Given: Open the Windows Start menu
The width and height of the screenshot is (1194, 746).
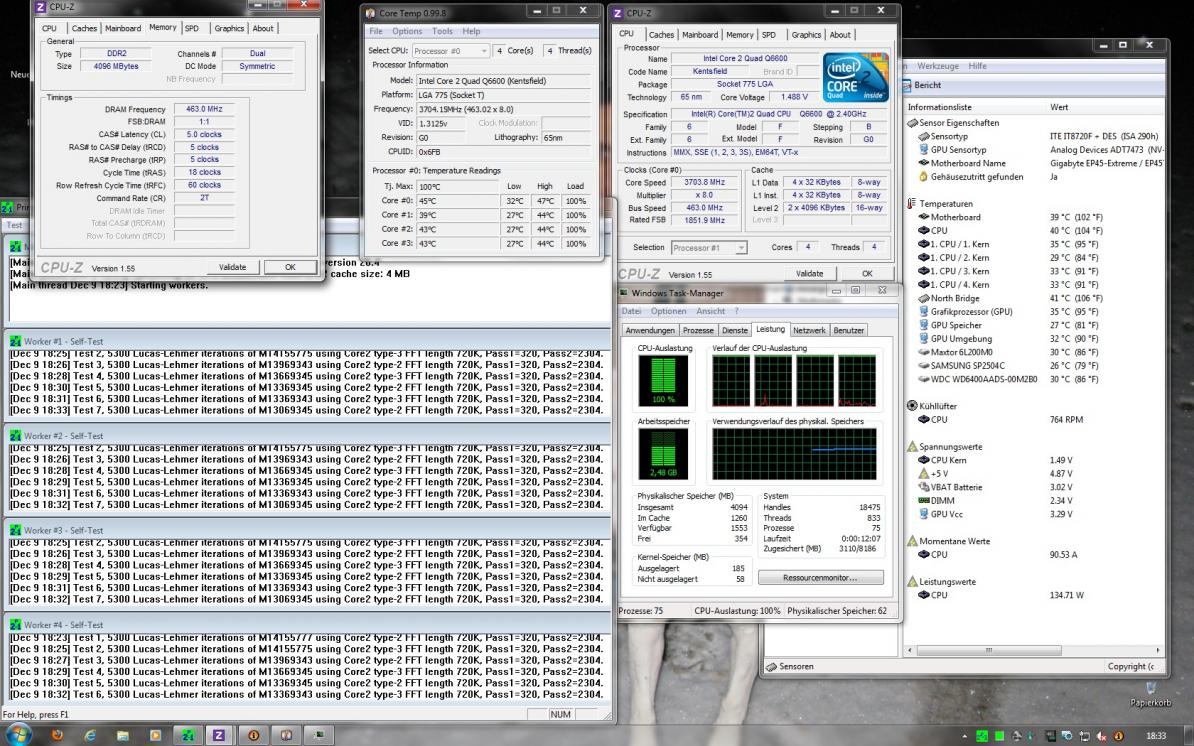Looking at the screenshot, I should pos(18,735).
